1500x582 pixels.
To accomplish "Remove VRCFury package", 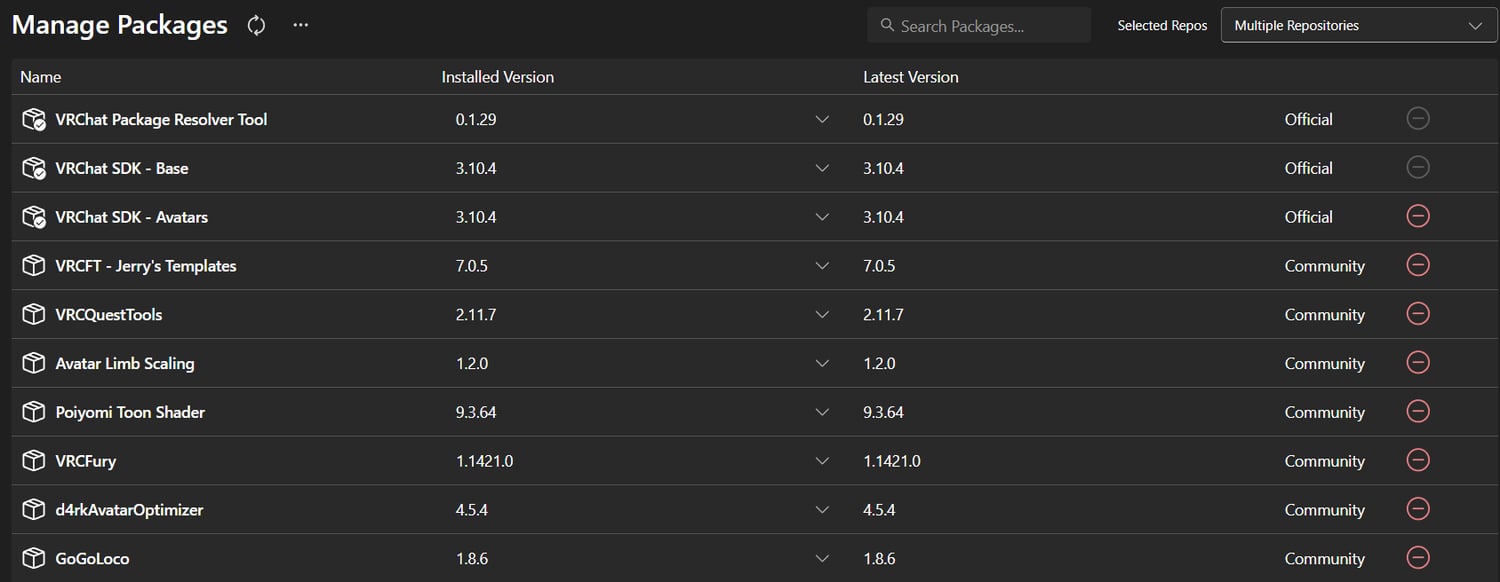I will coord(1418,460).
